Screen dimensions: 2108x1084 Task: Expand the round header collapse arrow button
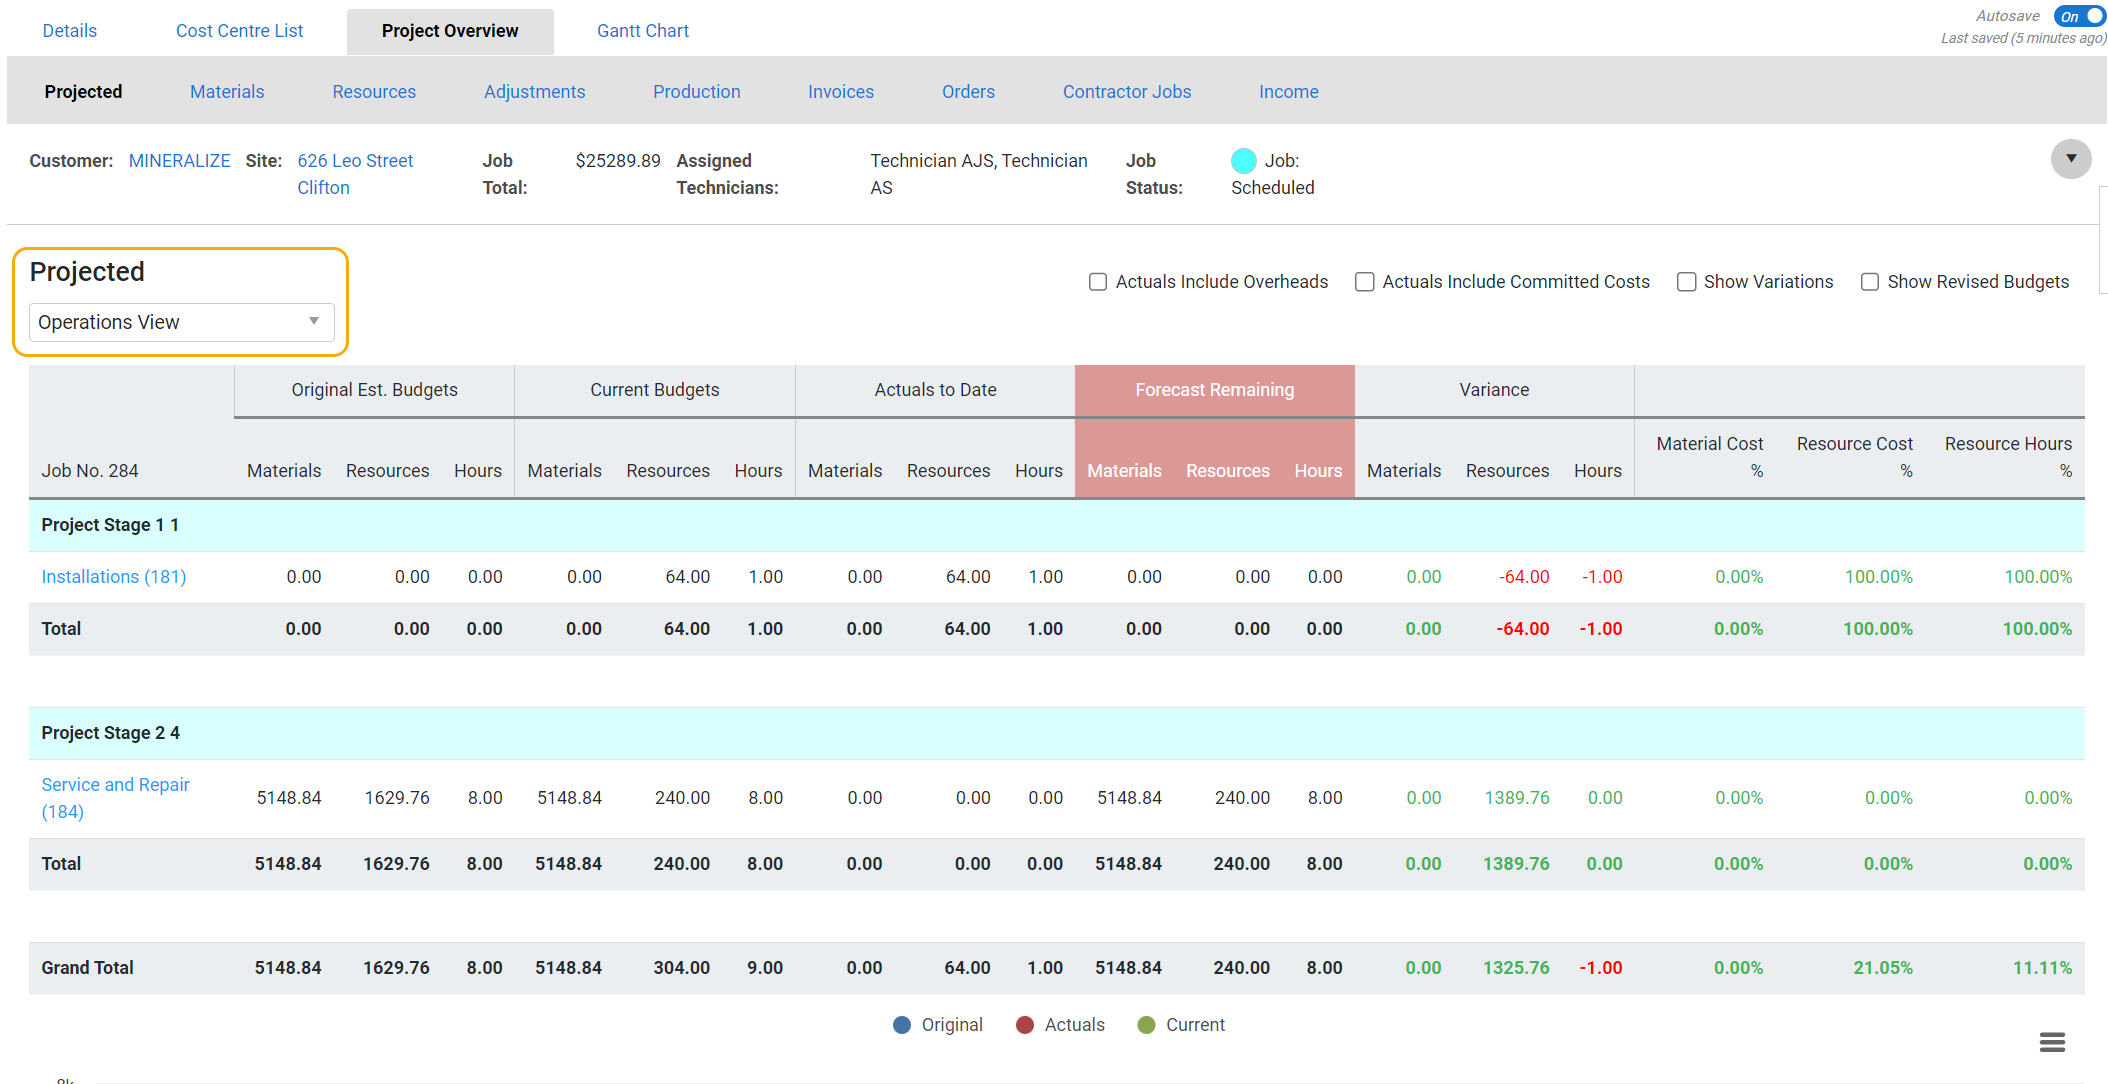click(x=2070, y=159)
